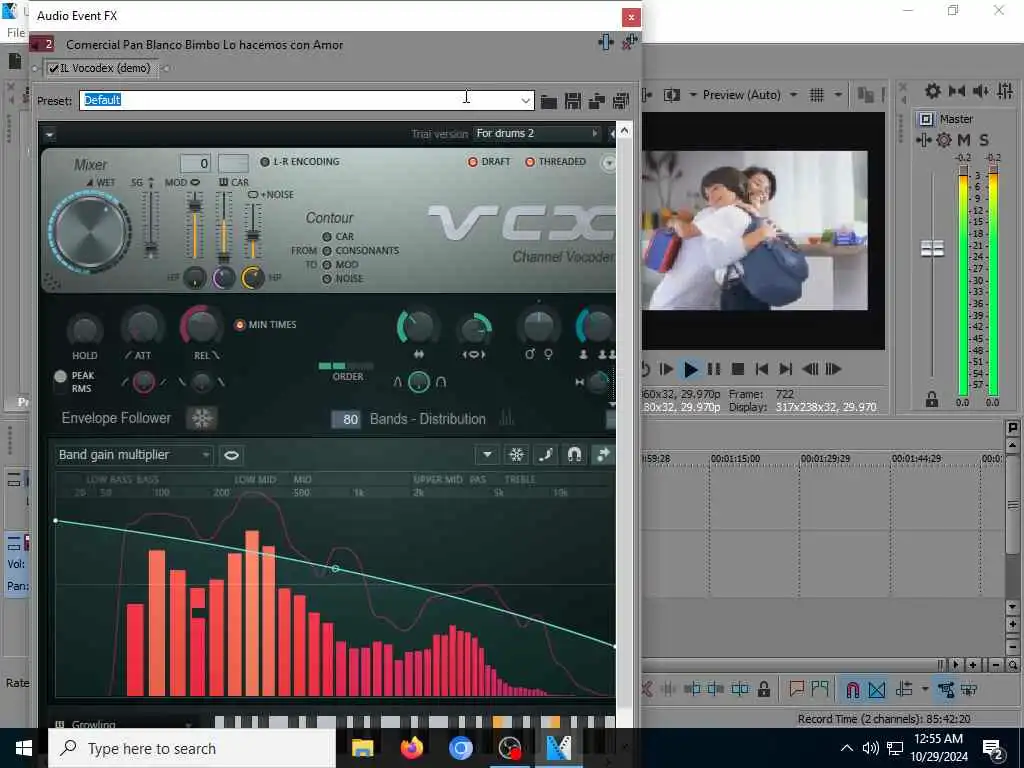Open Firefox from taskbar

point(411,748)
